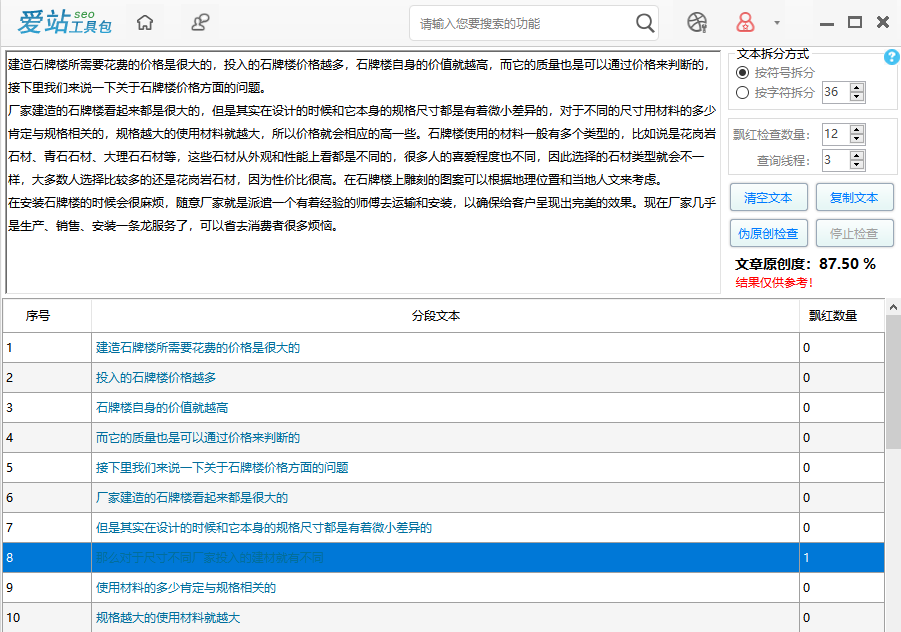
Task: Decrease 飘红检查数量 value
Action: 857,139
